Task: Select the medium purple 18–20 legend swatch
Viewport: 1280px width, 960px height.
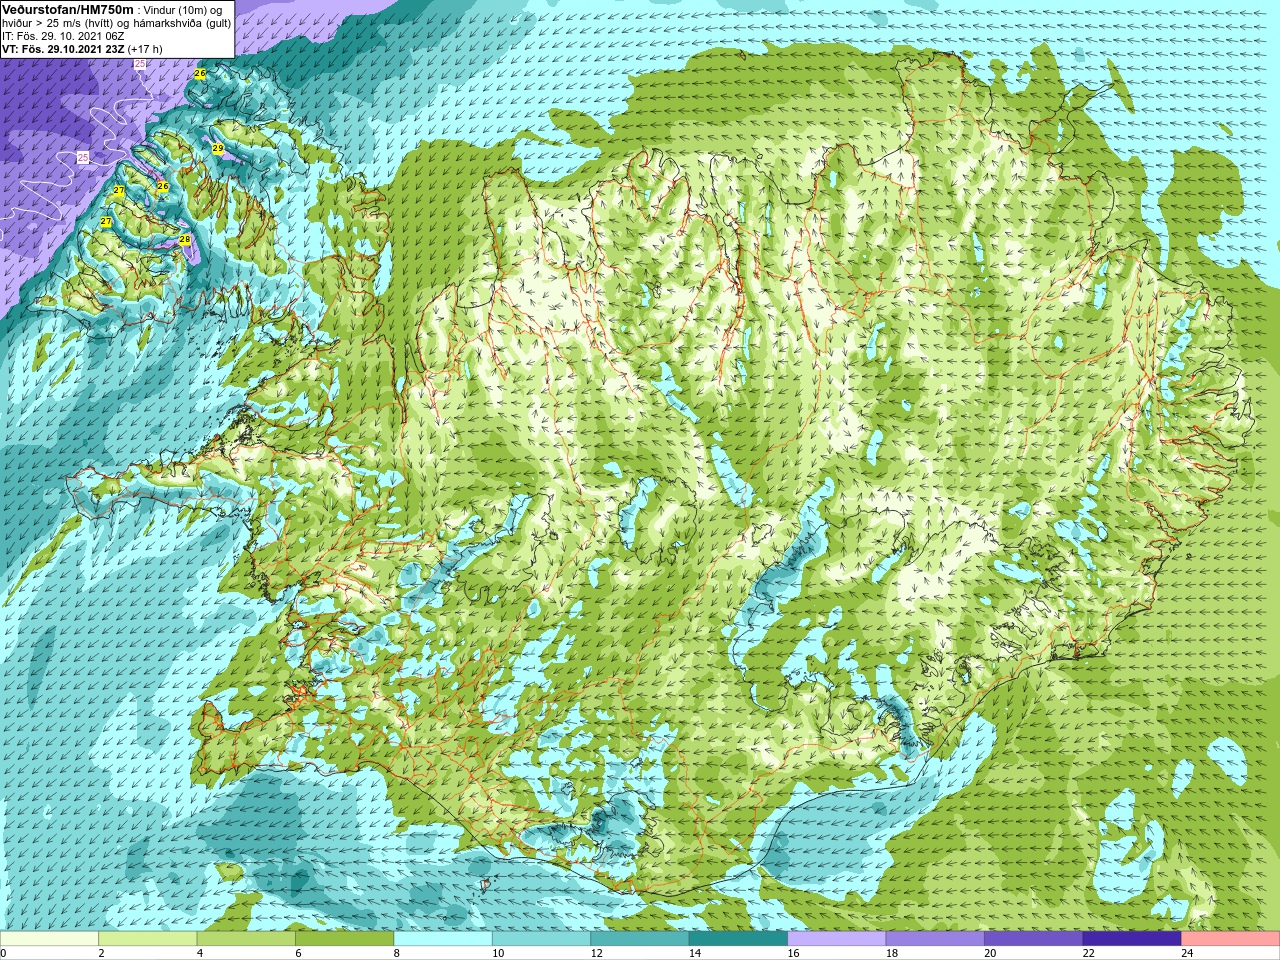Action: coord(935,939)
